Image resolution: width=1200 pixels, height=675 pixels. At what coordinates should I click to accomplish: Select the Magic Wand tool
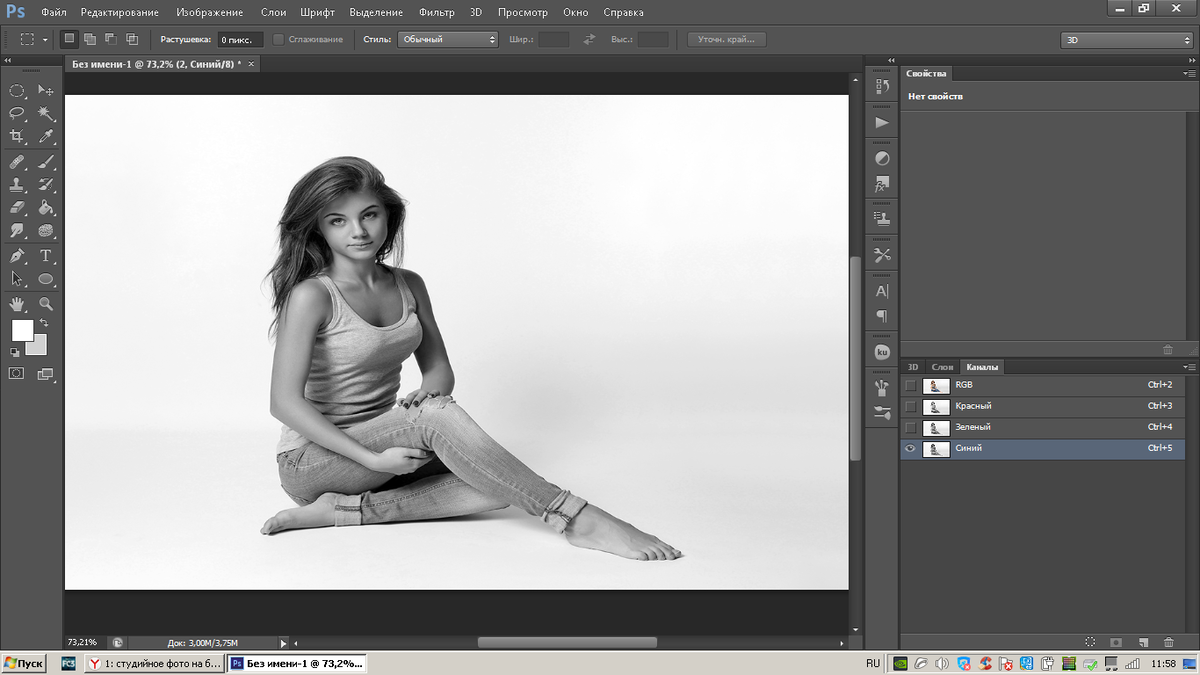[x=46, y=114]
